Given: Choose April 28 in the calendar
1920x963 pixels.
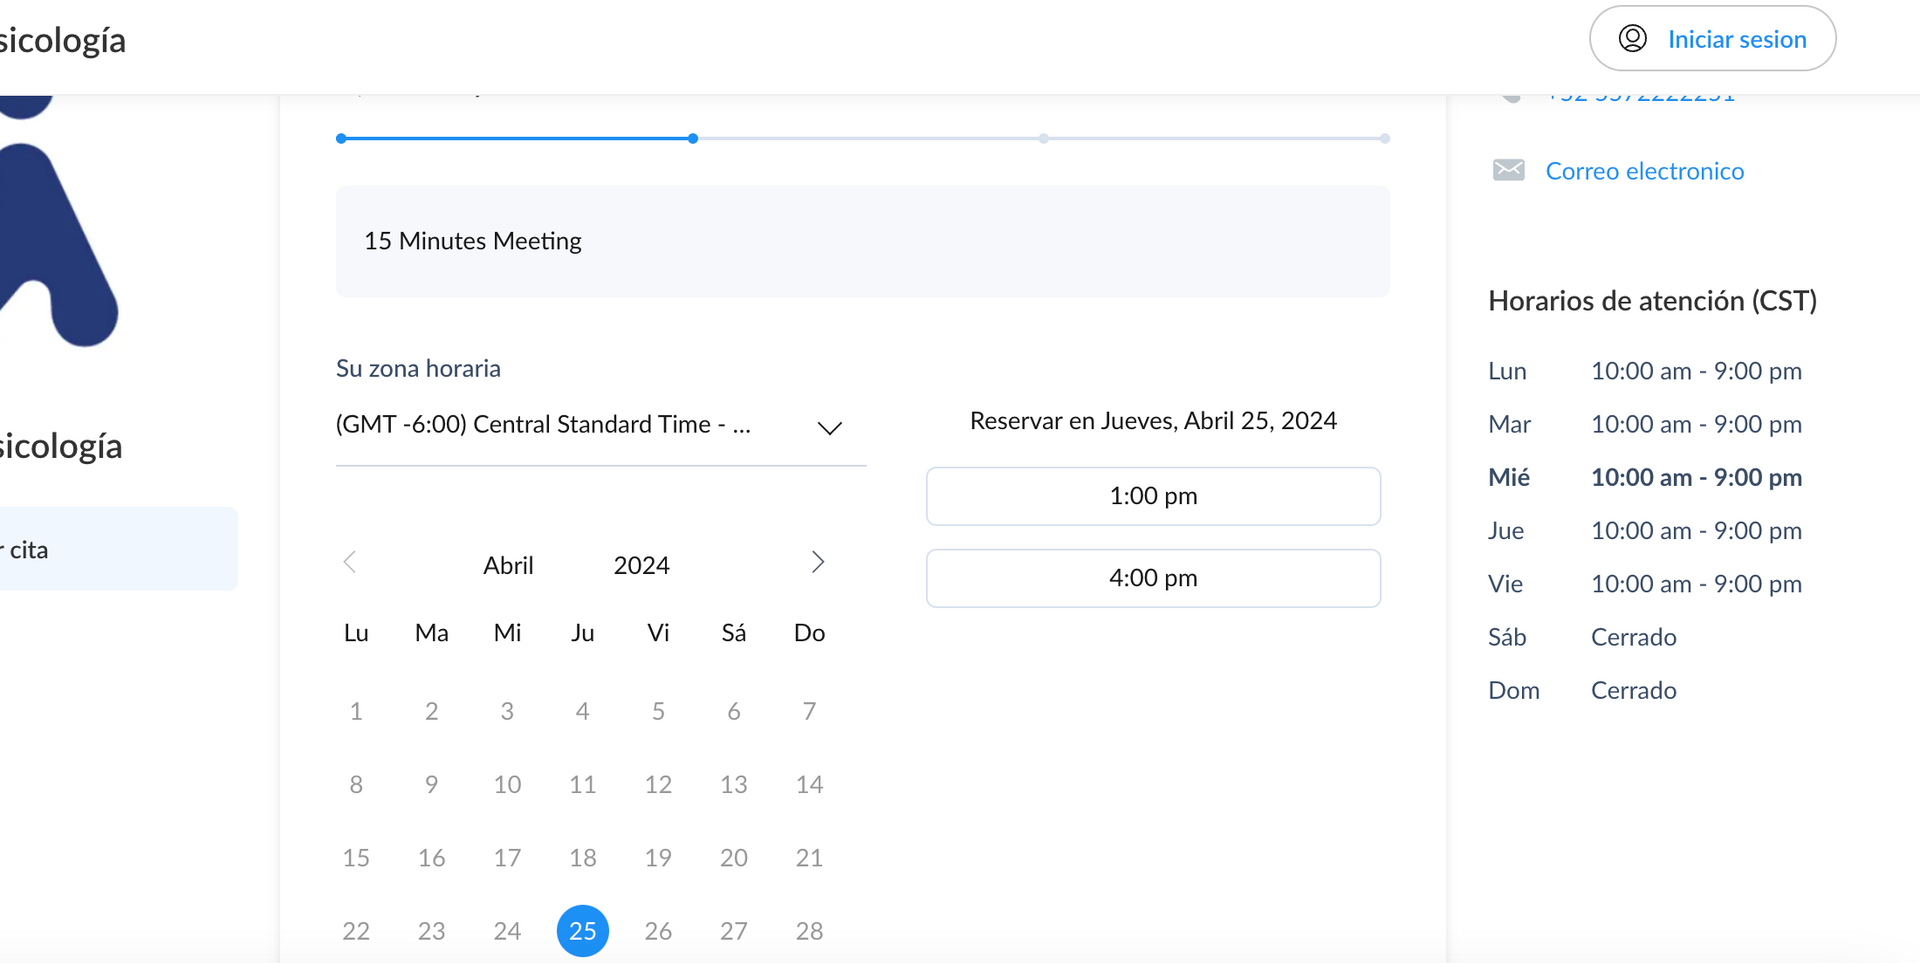Looking at the screenshot, I should pyautogui.click(x=809, y=931).
